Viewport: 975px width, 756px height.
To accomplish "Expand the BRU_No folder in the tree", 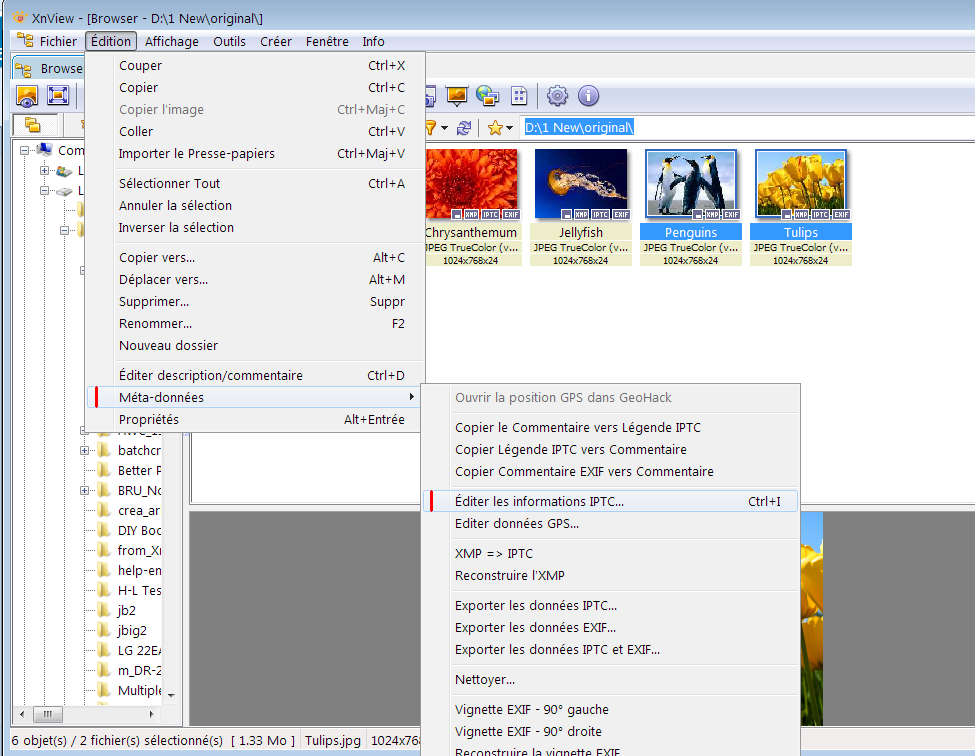I will point(84,491).
